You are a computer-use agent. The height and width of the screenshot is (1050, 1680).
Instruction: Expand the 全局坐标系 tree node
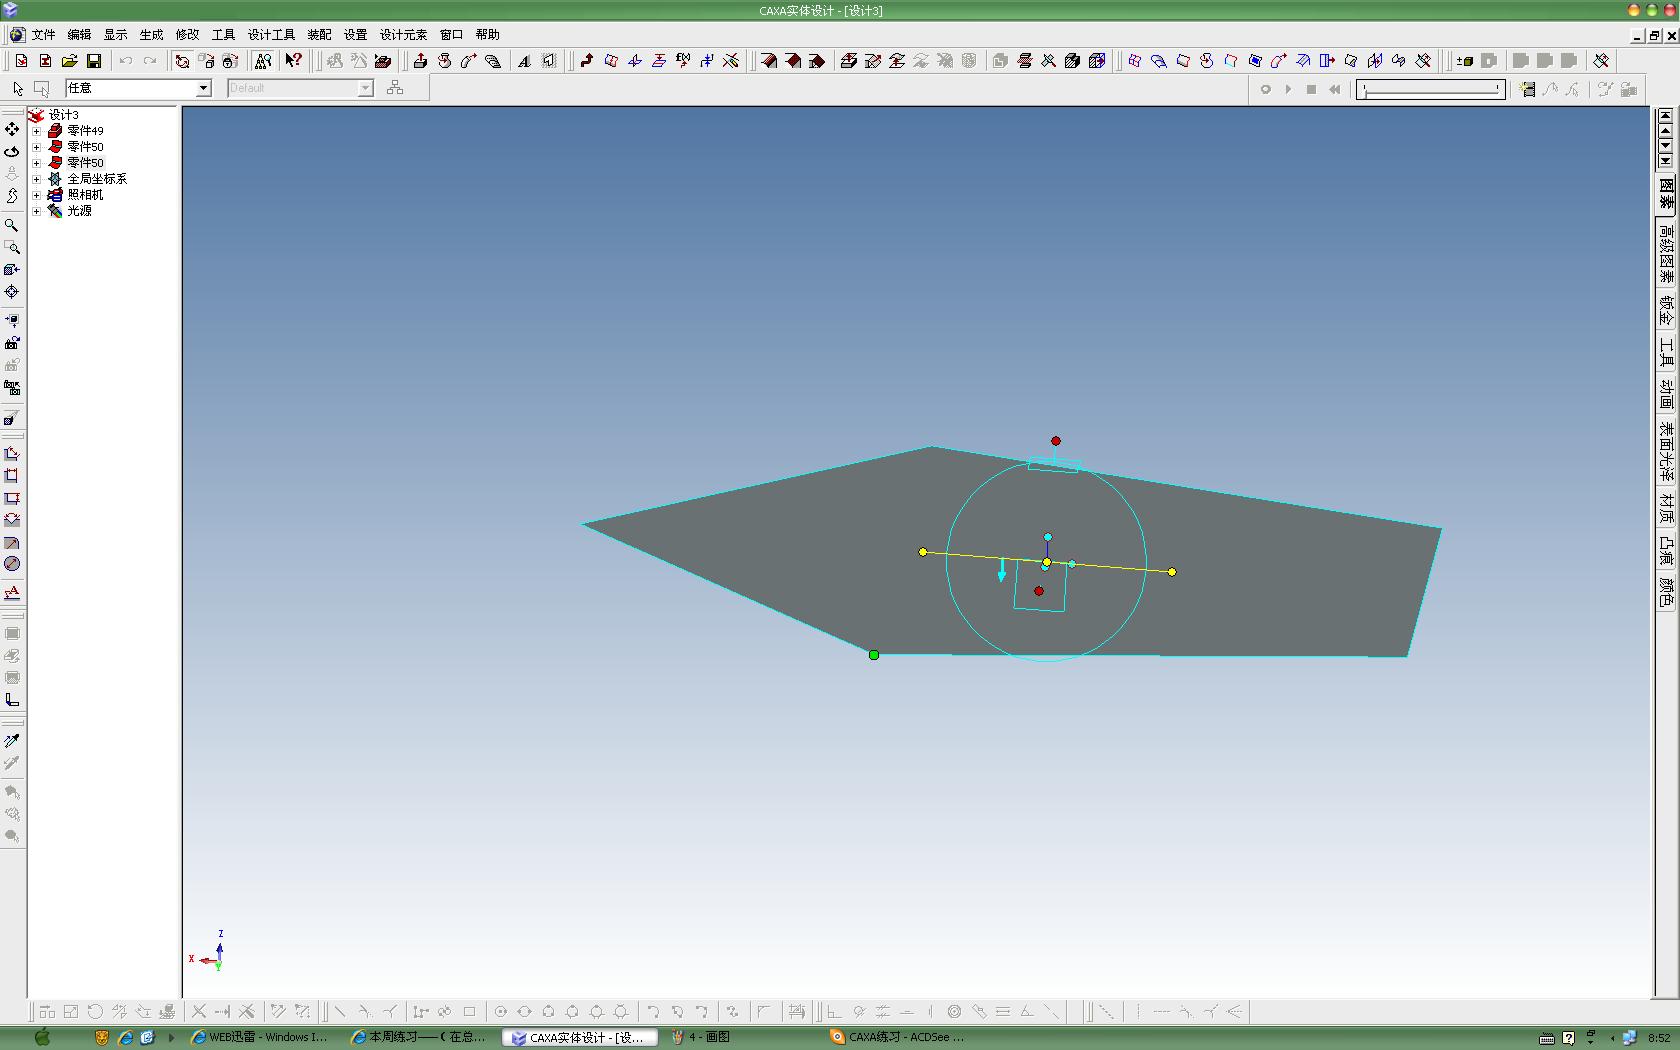37,179
